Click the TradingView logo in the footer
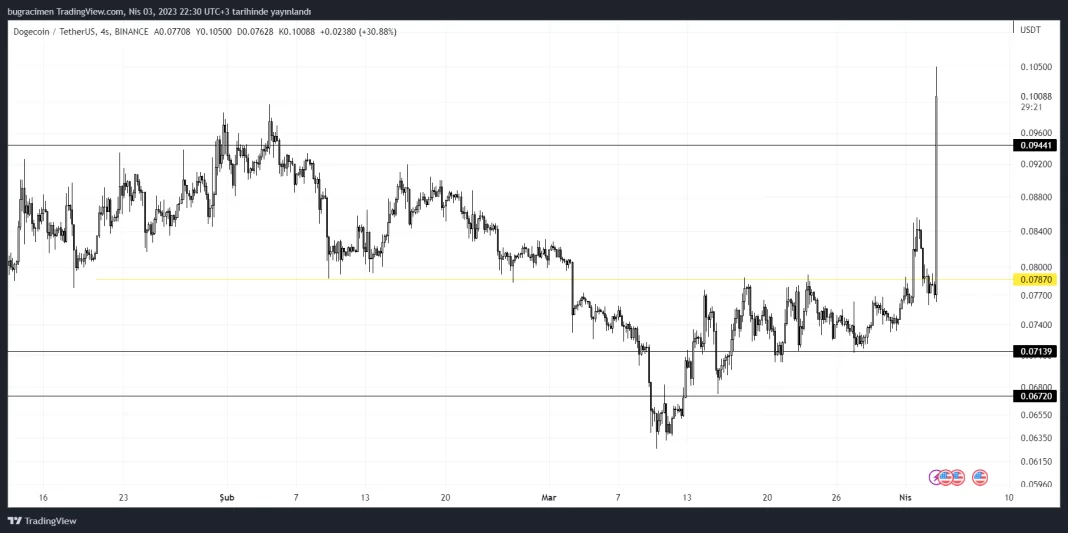This screenshot has height=533, width=1068. click(x=42, y=521)
